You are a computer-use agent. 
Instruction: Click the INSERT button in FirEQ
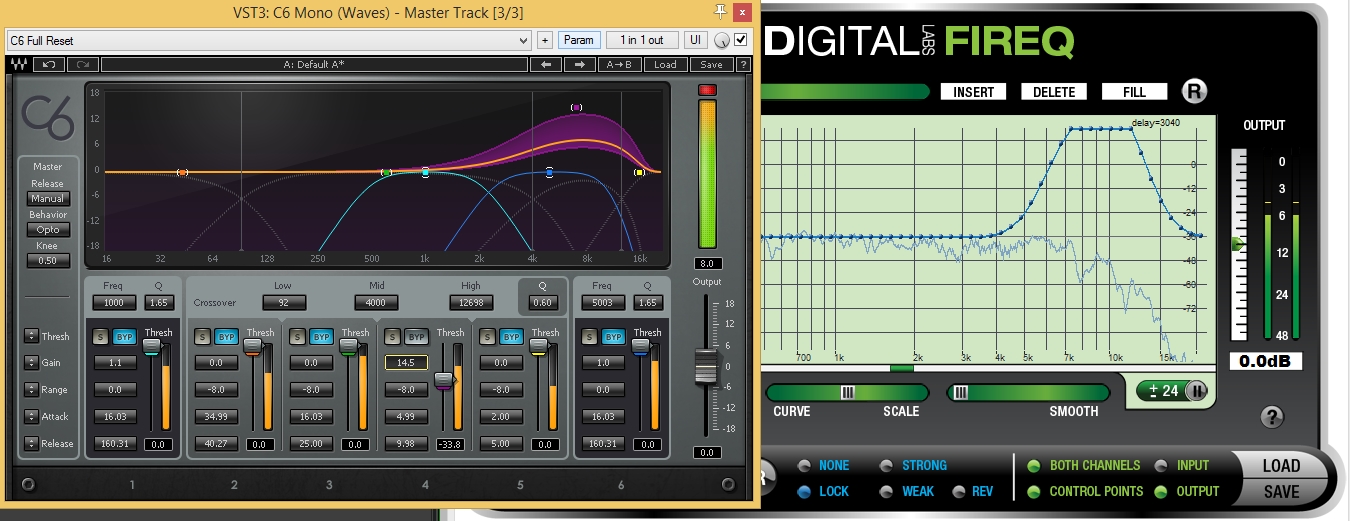click(x=974, y=92)
